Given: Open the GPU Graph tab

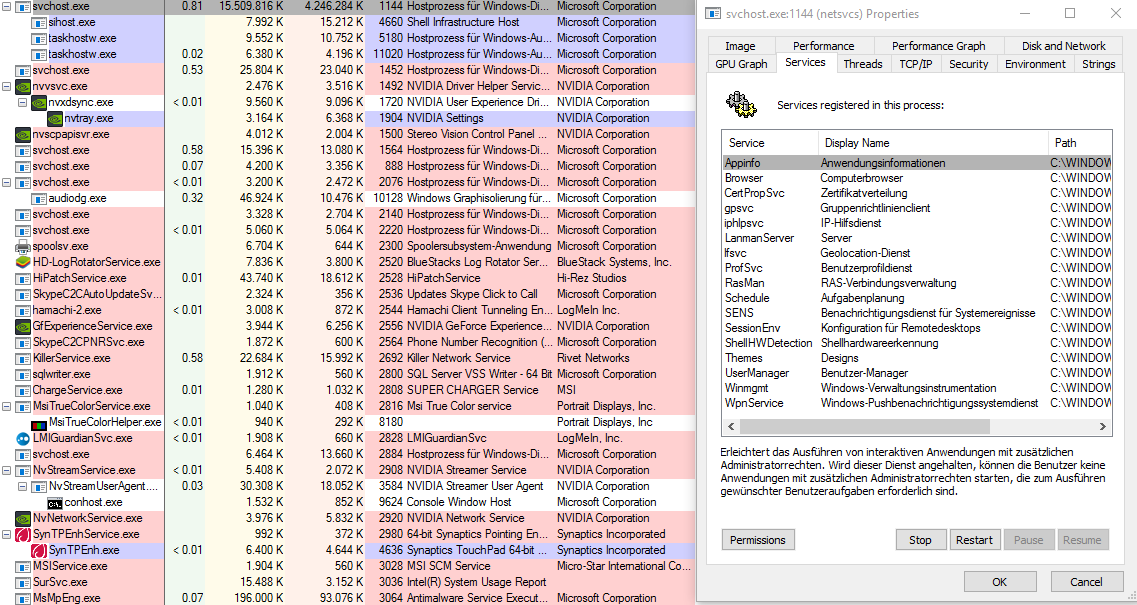Looking at the screenshot, I should pos(741,64).
